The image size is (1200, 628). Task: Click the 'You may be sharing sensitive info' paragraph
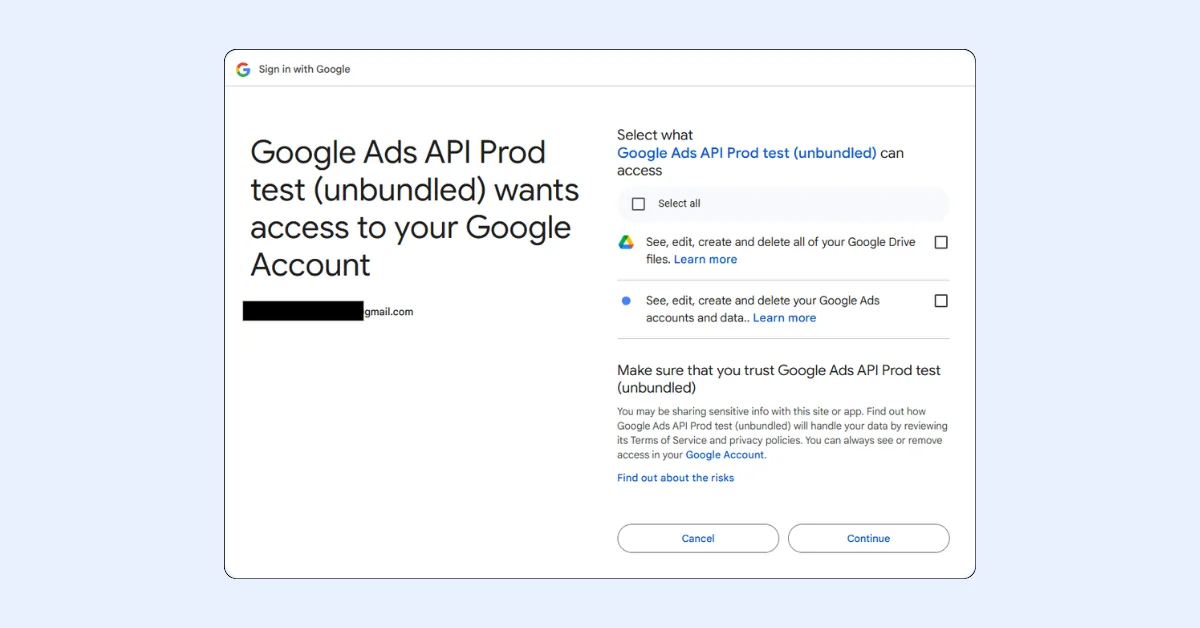pyautogui.click(x=780, y=433)
